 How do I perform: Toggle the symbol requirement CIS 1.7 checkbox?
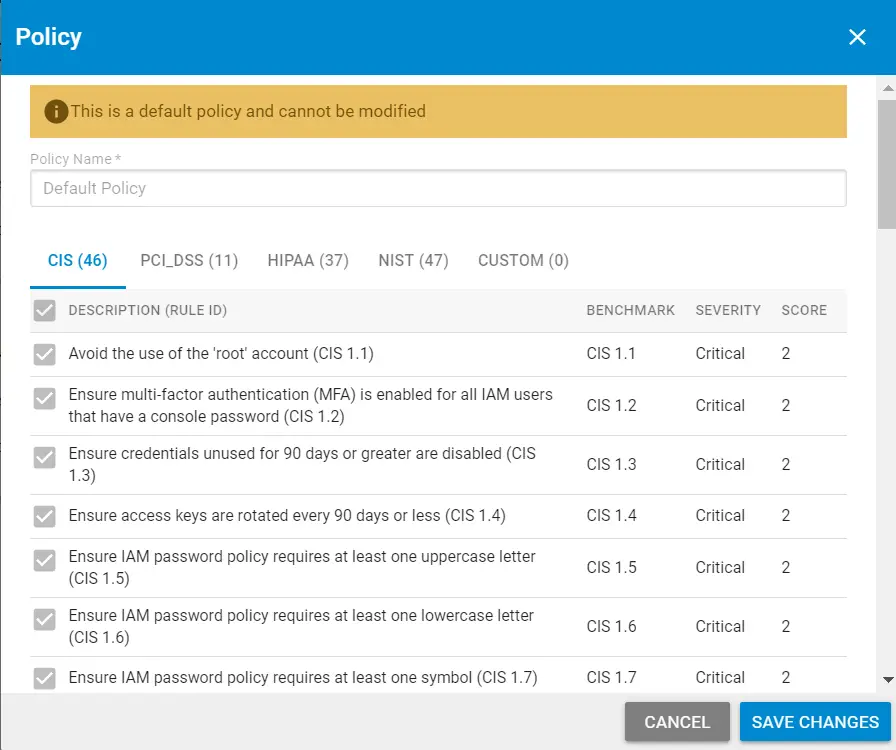tap(45, 678)
